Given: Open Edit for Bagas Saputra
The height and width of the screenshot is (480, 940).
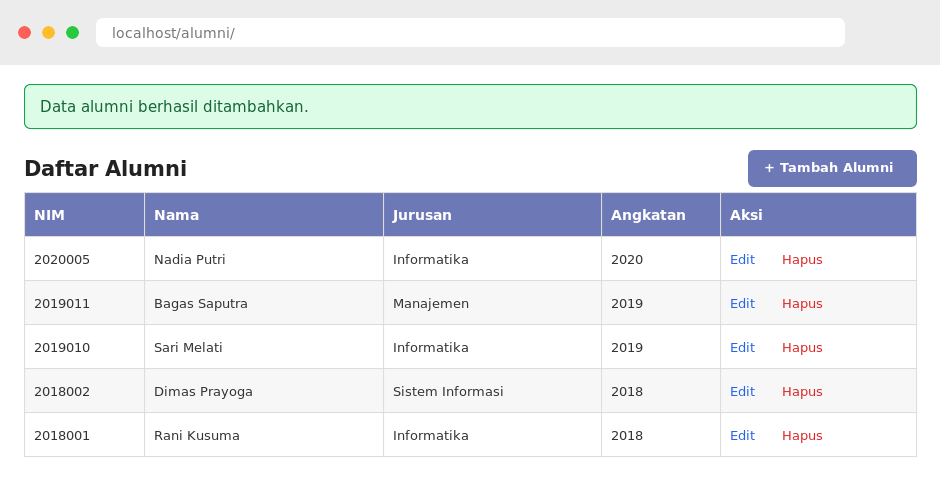Looking at the screenshot, I should pyautogui.click(x=742, y=303).
